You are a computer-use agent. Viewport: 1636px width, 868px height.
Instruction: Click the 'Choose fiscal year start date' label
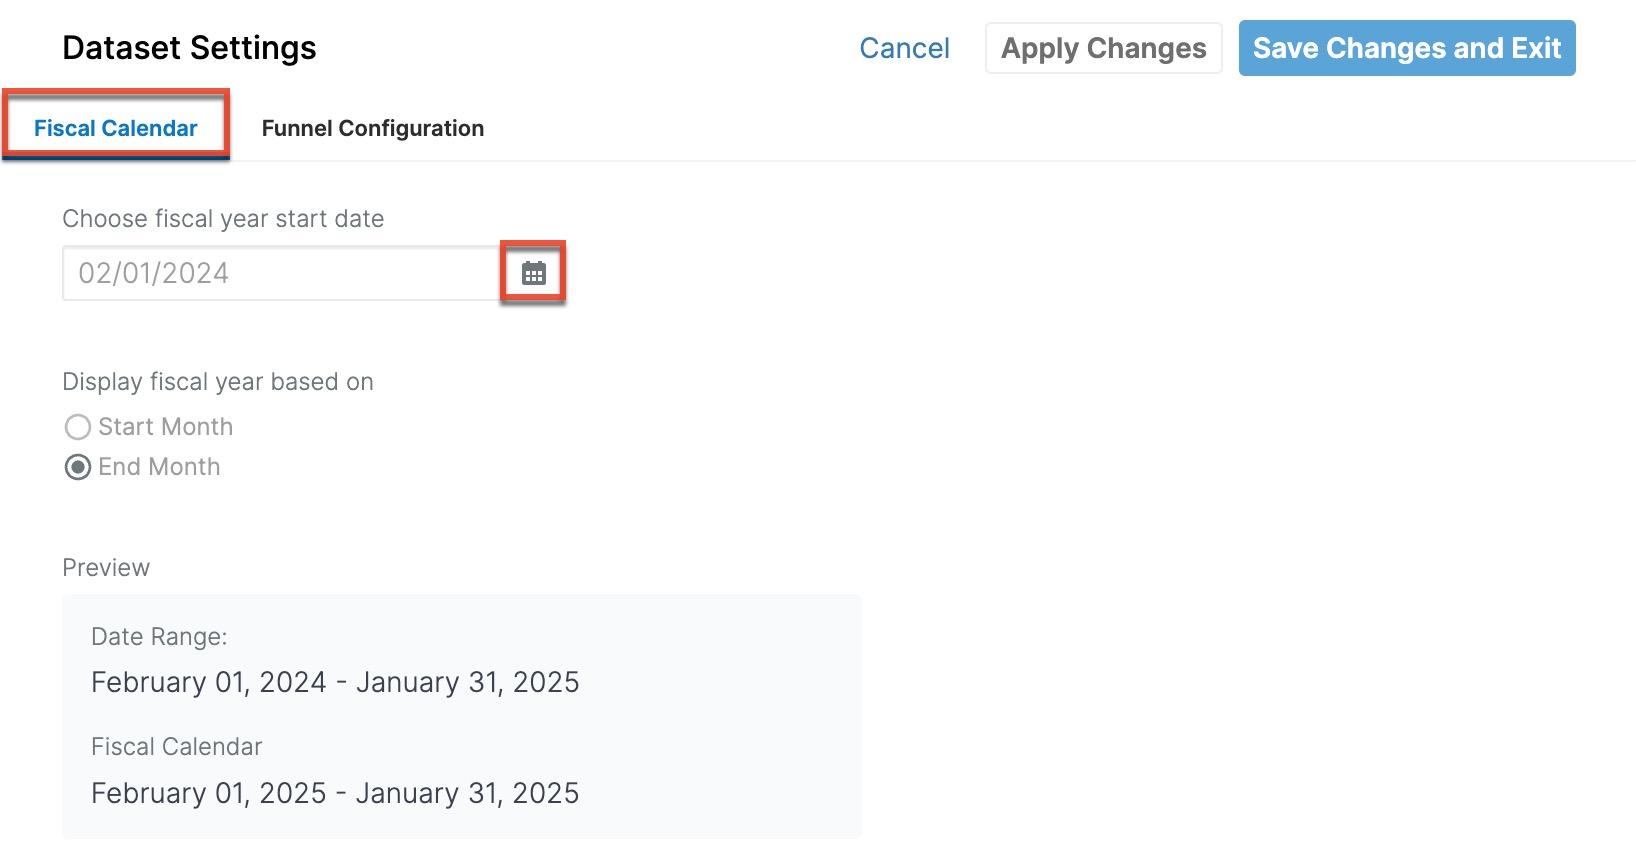[223, 219]
